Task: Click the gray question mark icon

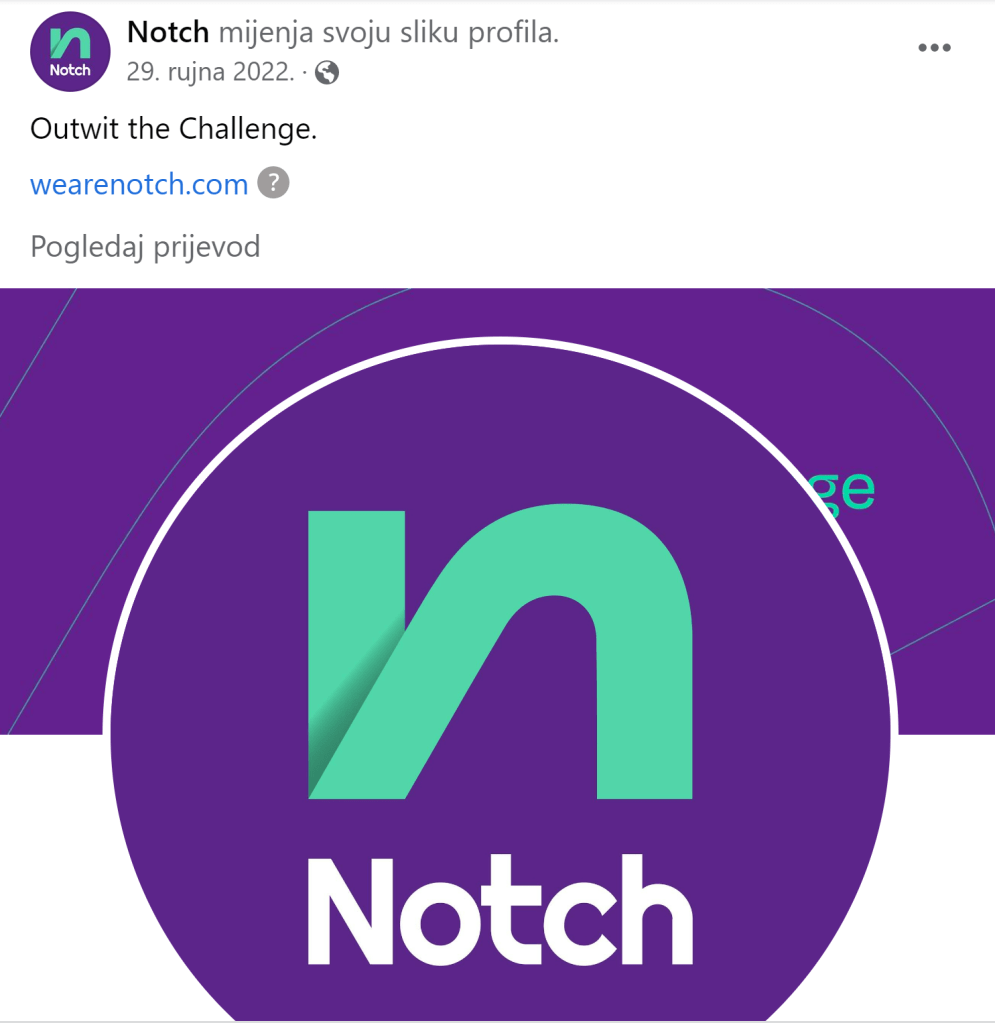Action: click(x=273, y=183)
